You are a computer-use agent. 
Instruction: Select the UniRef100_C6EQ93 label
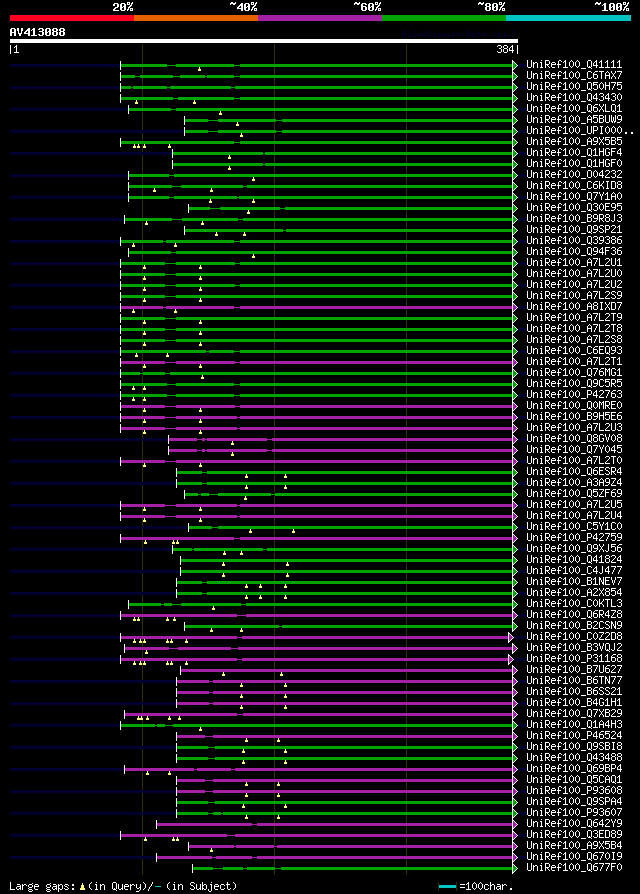[574, 351]
